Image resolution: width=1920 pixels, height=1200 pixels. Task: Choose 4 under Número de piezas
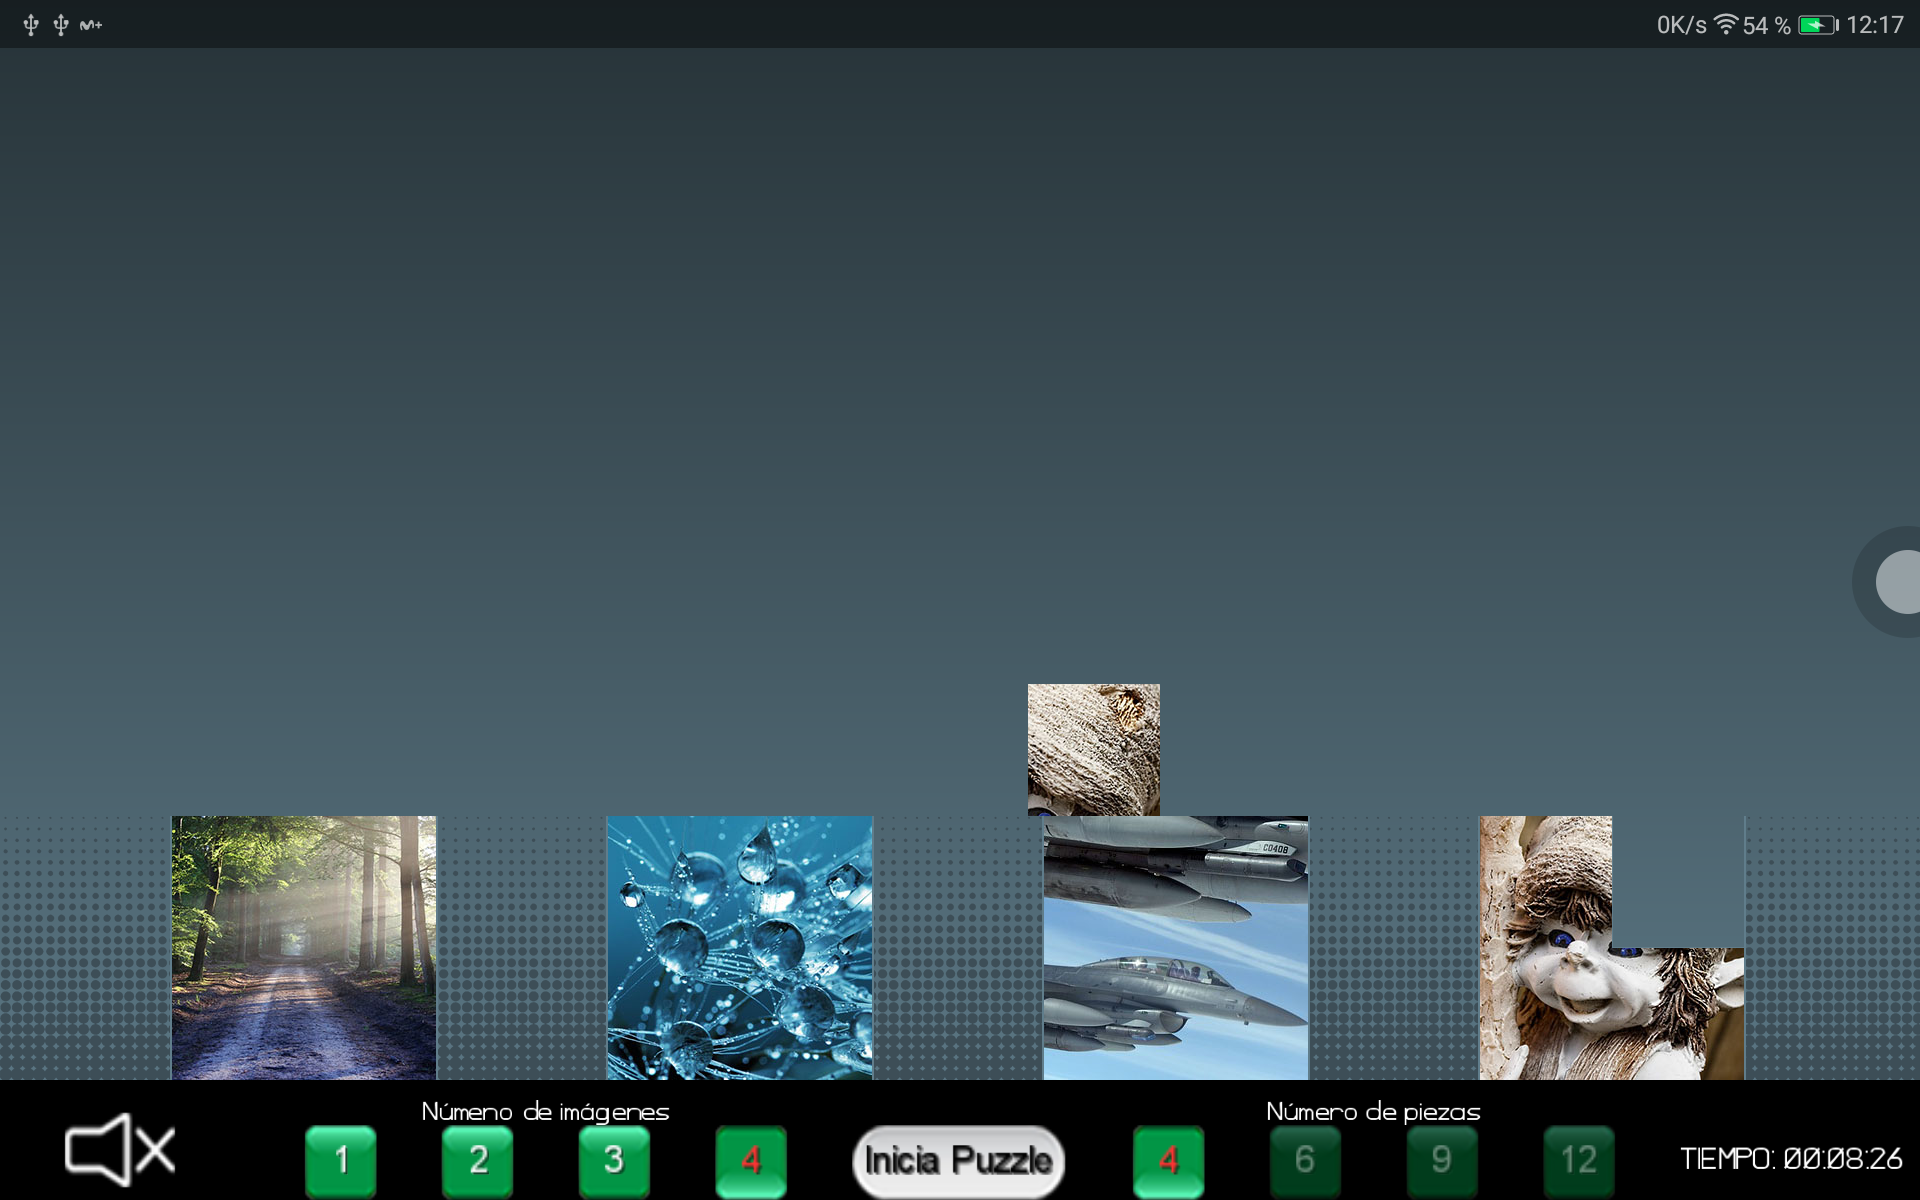(1168, 1160)
